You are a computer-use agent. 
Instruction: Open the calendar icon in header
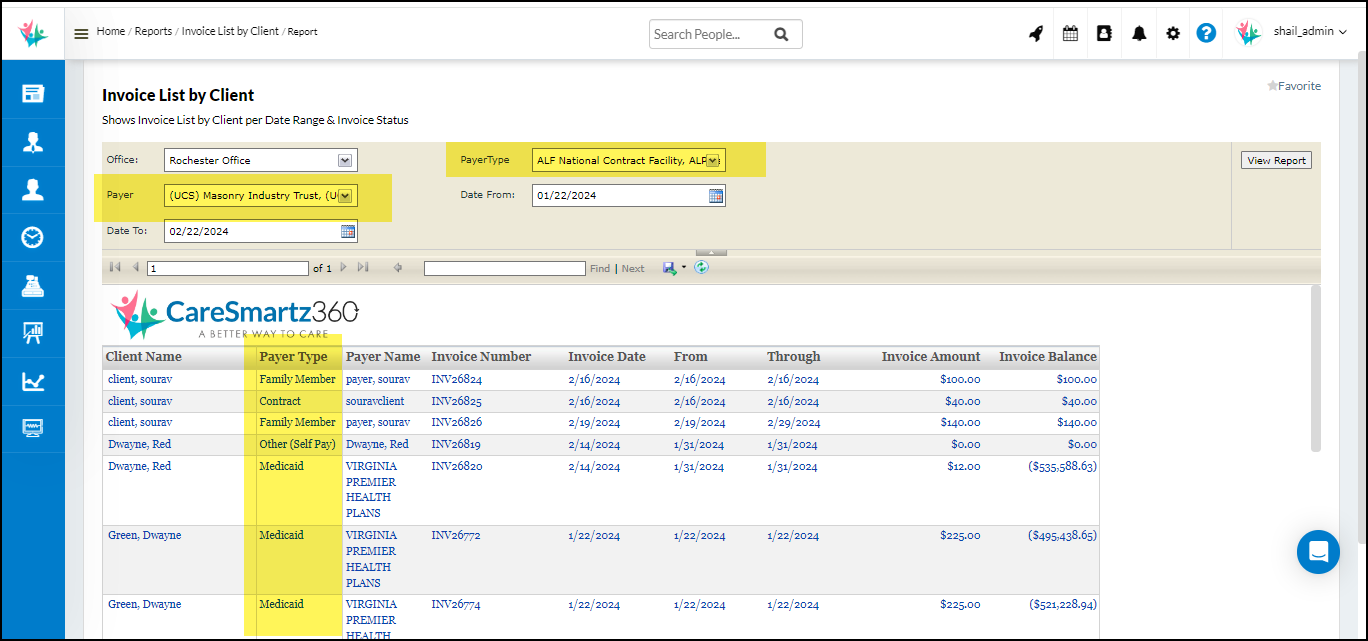tap(1070, 33)
